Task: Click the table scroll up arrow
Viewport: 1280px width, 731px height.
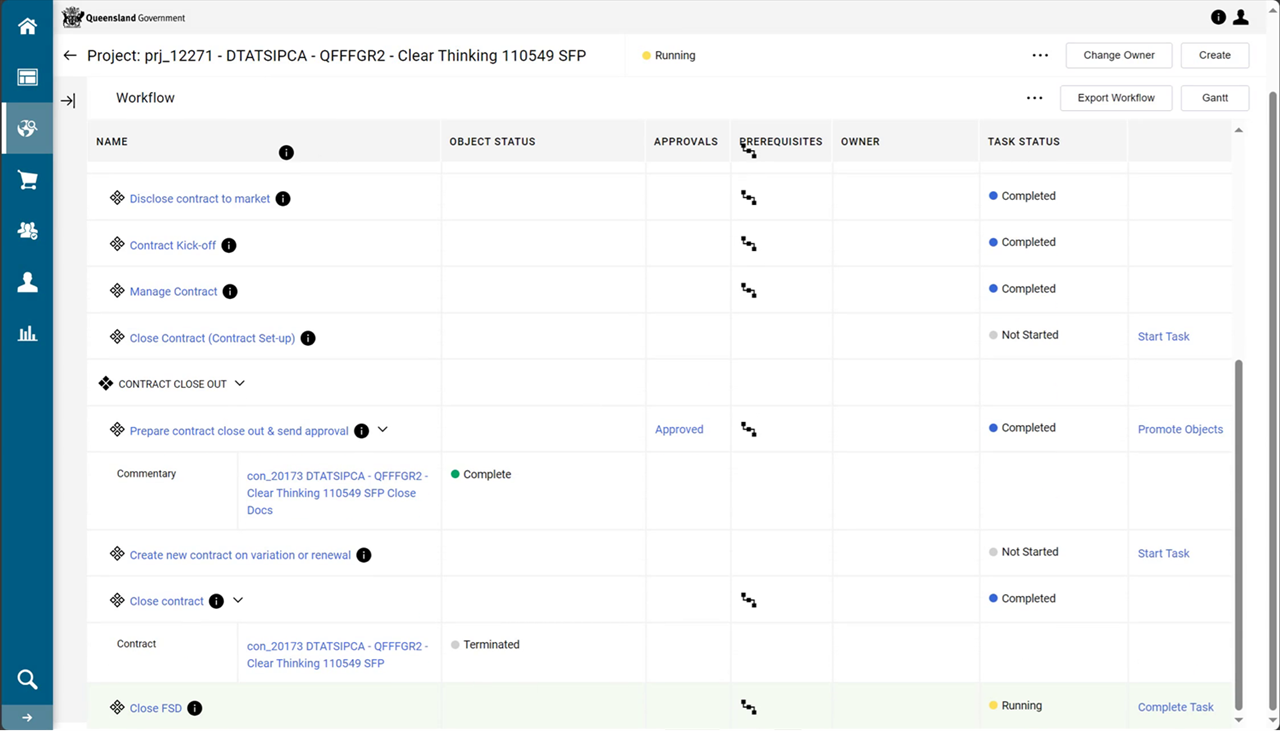Action: [x=1239, y=131]
